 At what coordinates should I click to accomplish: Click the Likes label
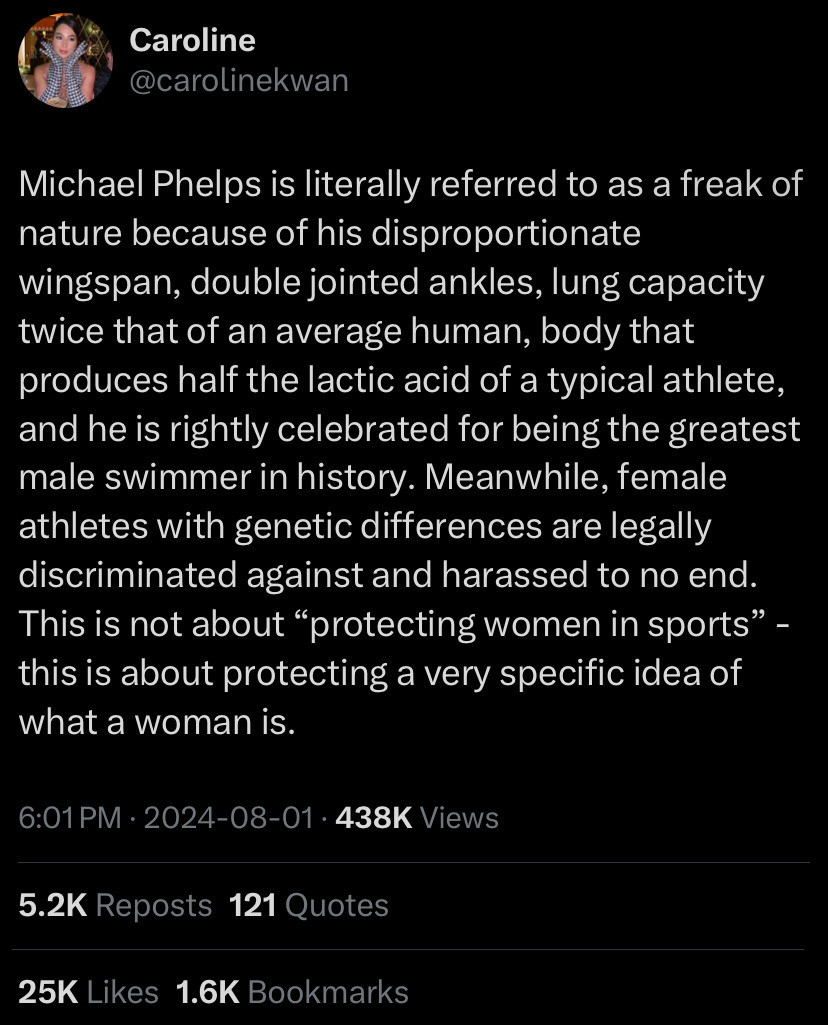[123, 992]
